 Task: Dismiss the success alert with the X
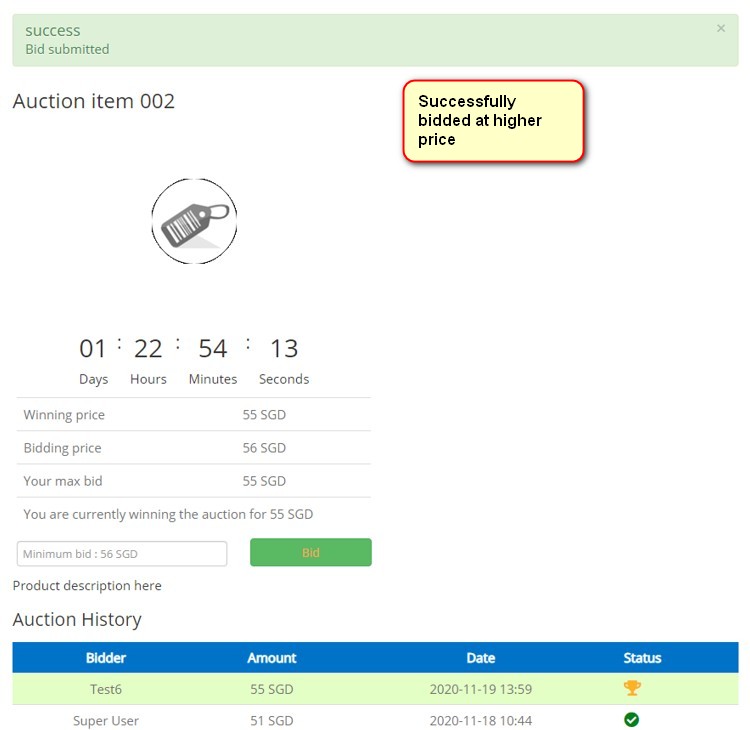(x=721, y=29)
